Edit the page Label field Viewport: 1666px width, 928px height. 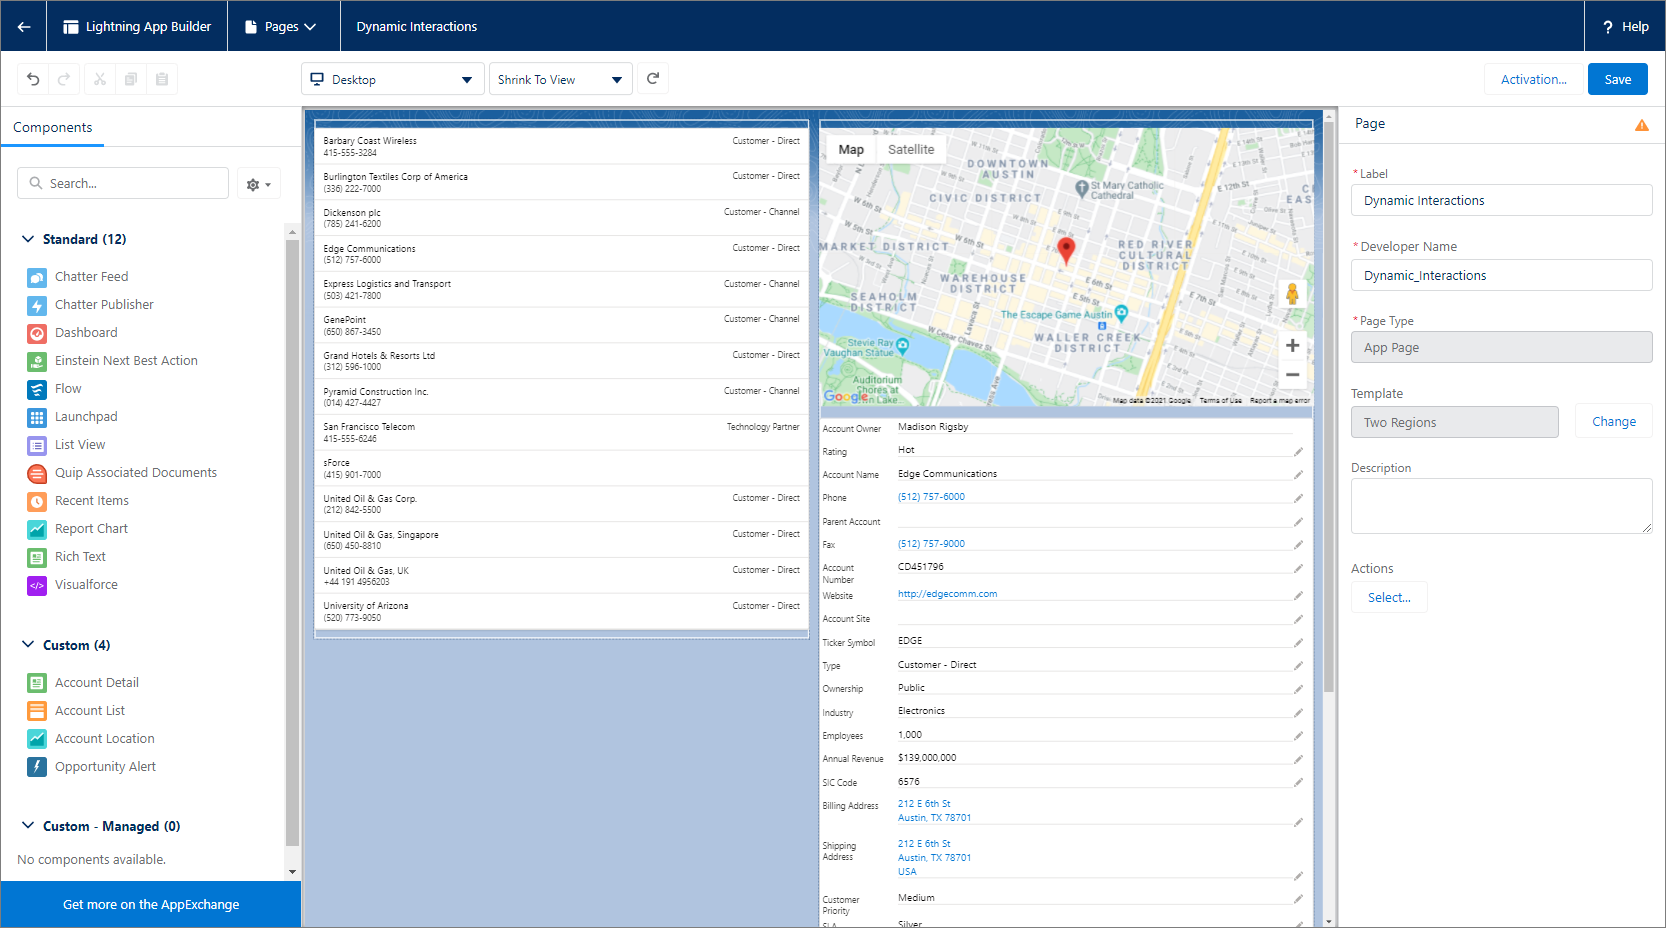point(1501,200)
